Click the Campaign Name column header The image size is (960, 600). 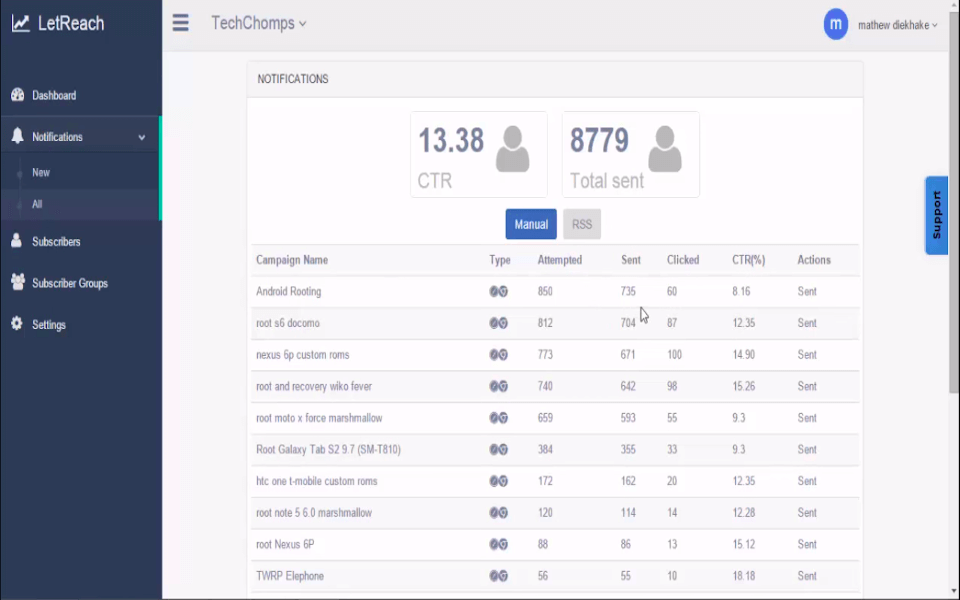[292, 260]
